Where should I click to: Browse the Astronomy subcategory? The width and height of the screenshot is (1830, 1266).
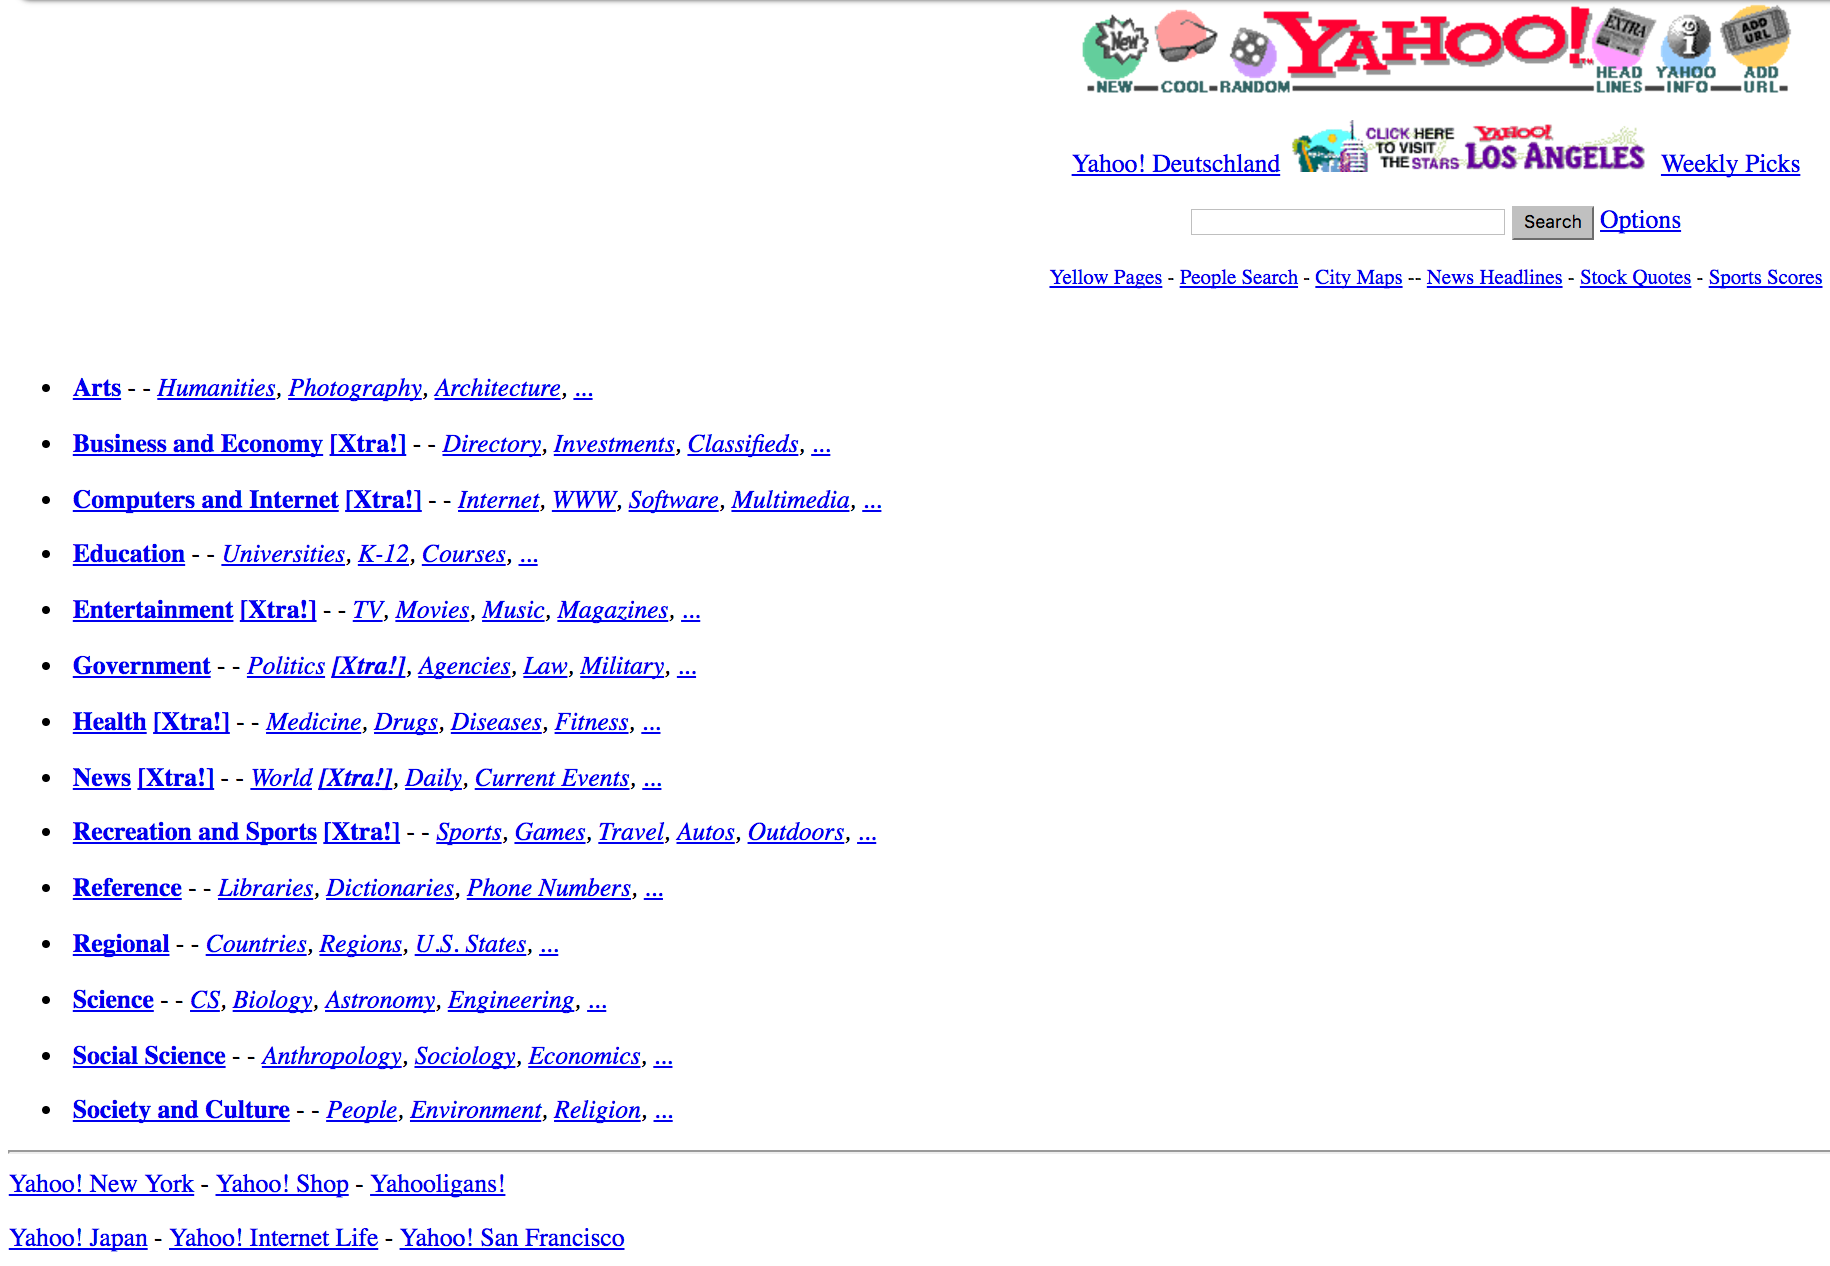tap(380, 1000)
